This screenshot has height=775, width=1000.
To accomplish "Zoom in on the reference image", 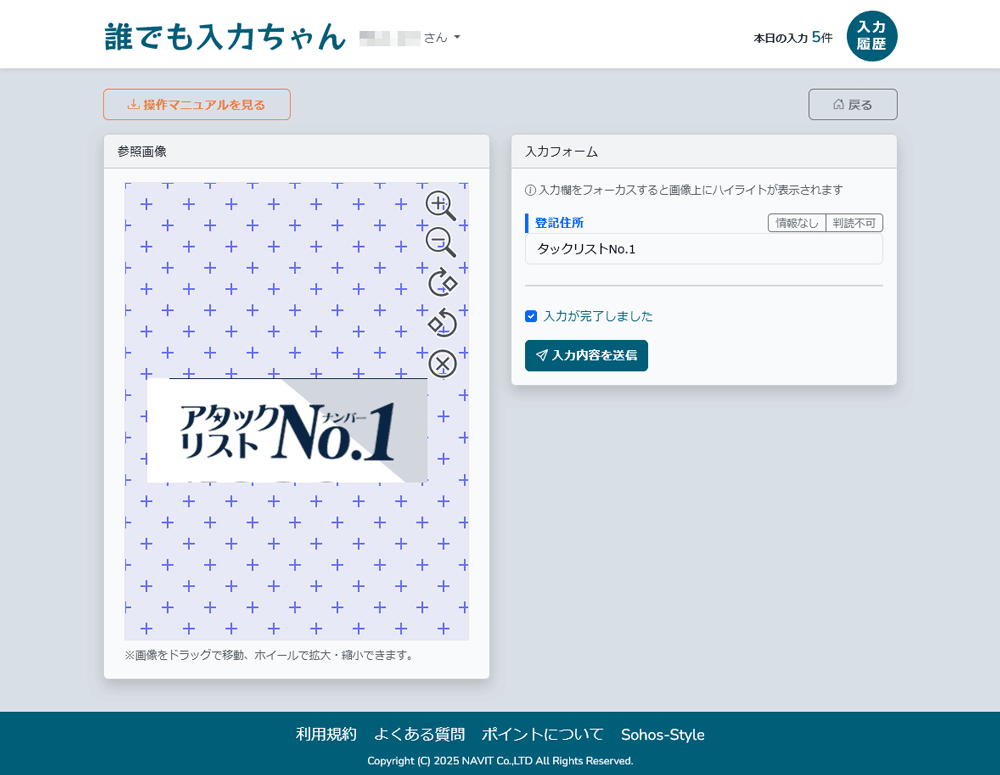I will click(x=440, y=205).
